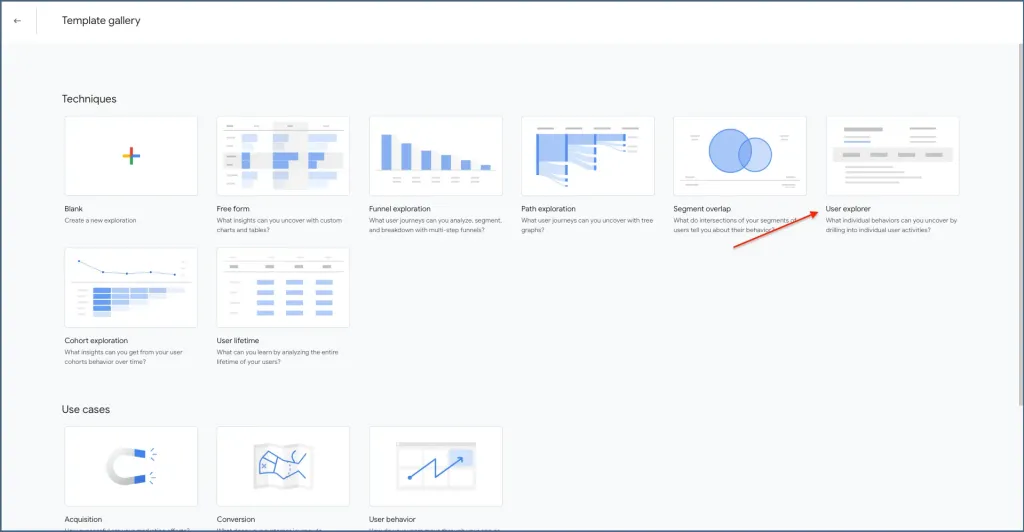
Task: Click the Blank template title
Action: coord(73,209)
